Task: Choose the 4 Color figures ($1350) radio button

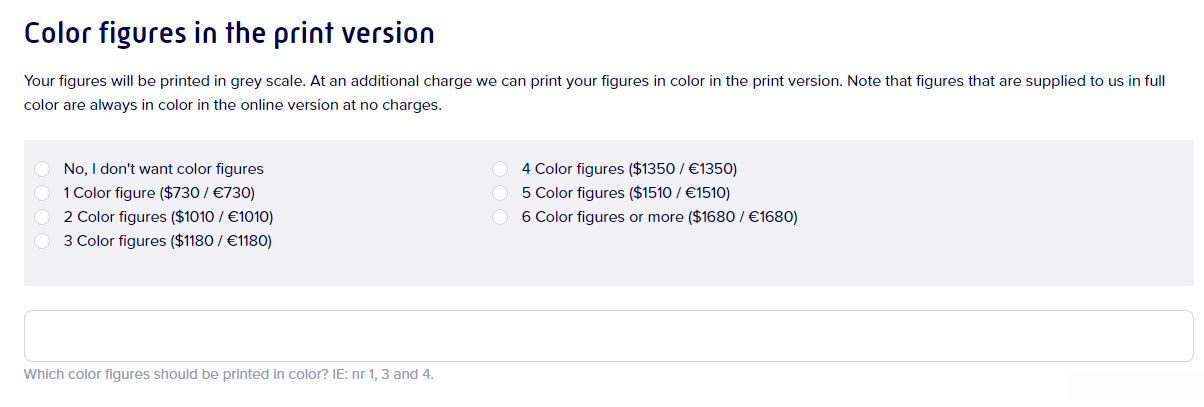Action: coord(501,169)
